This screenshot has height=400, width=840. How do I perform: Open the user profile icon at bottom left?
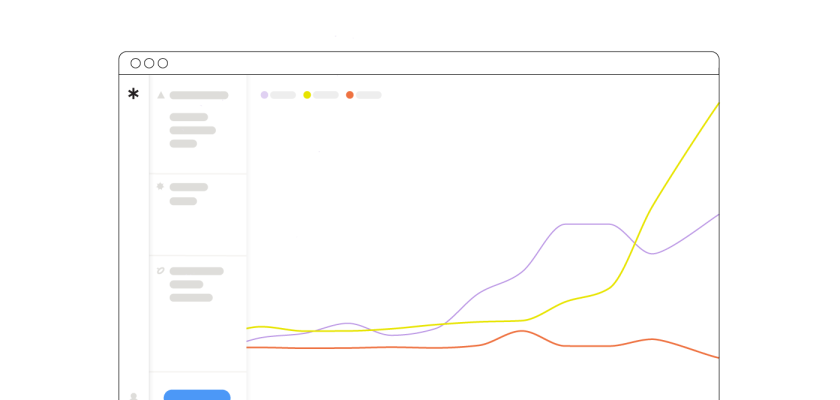tap(133, 396)
